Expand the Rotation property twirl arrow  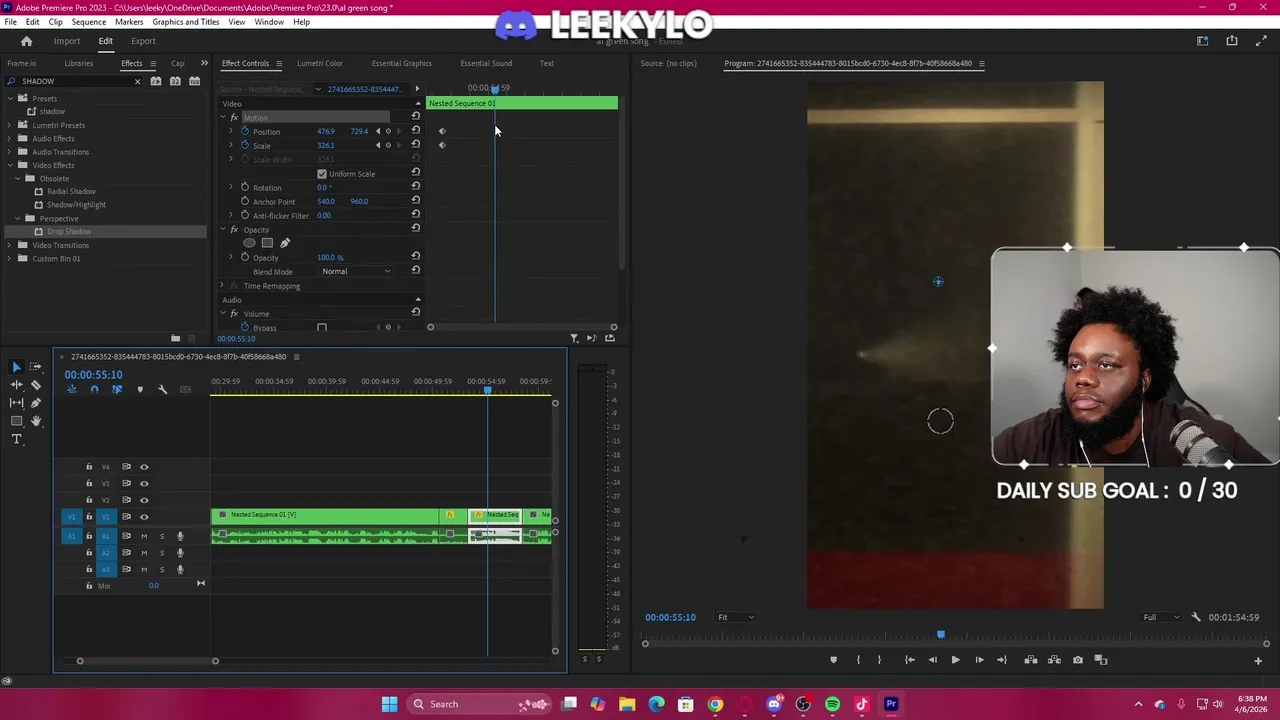tap(231, 187)
